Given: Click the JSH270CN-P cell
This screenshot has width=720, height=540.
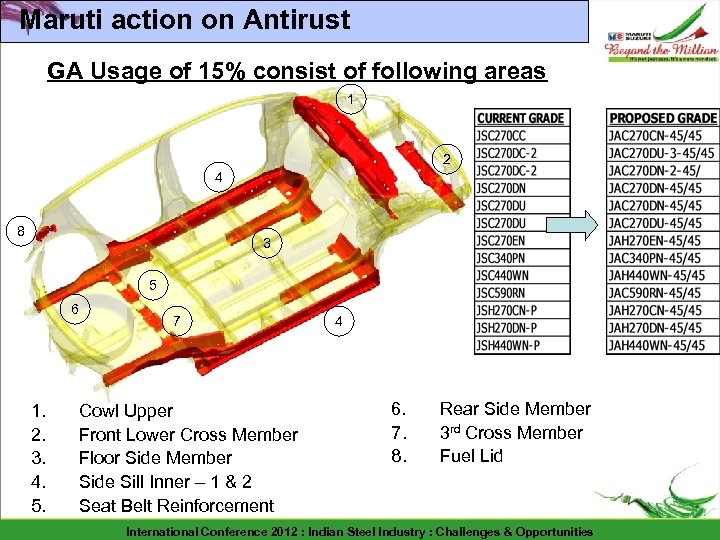Looking at the screenshot, I should (522, 310).
